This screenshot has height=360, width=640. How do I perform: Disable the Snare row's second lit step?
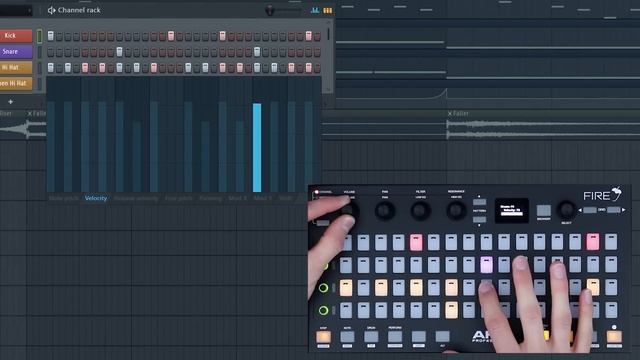click(x=257, y=52)
